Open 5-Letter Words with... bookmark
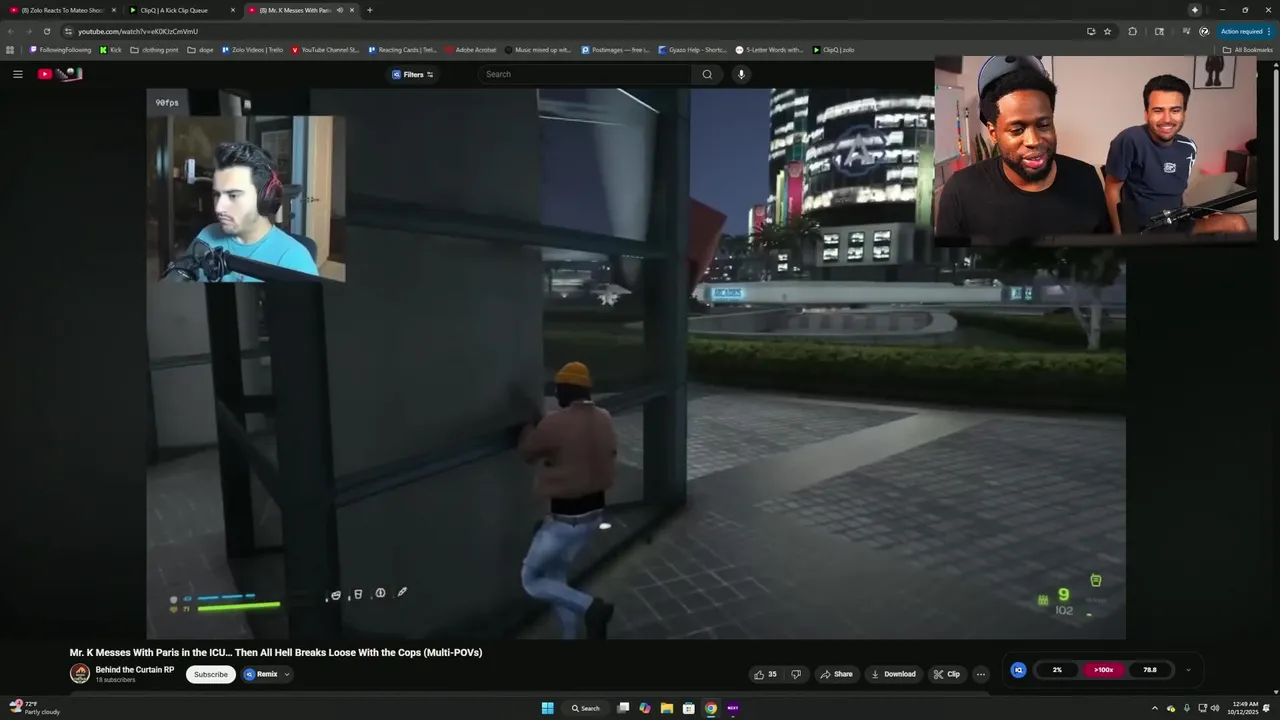Screen dimensions: 1280x720 click(x=769, y=49)
